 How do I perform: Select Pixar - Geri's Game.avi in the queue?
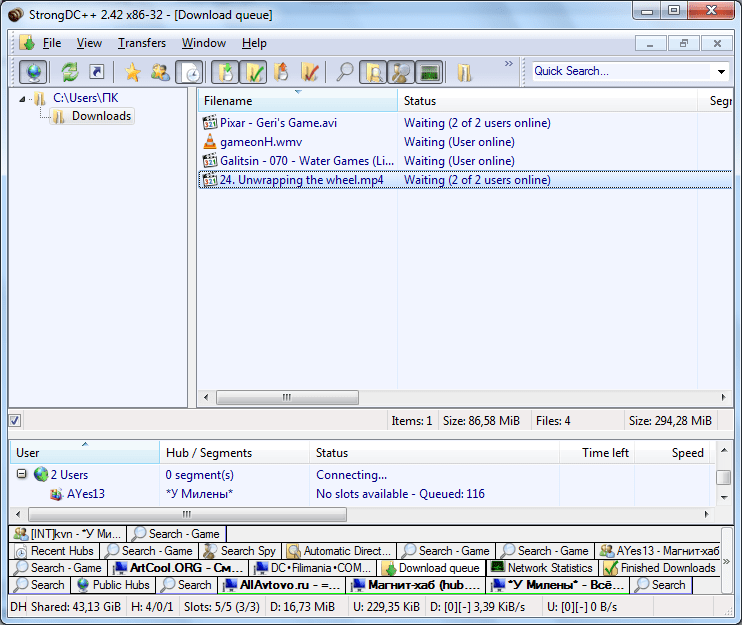278,123
